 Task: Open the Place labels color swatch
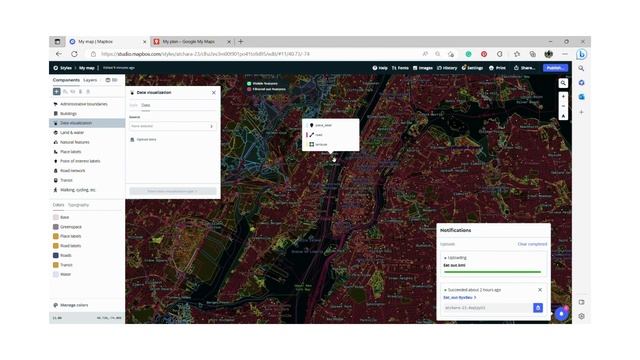(56, 236)
